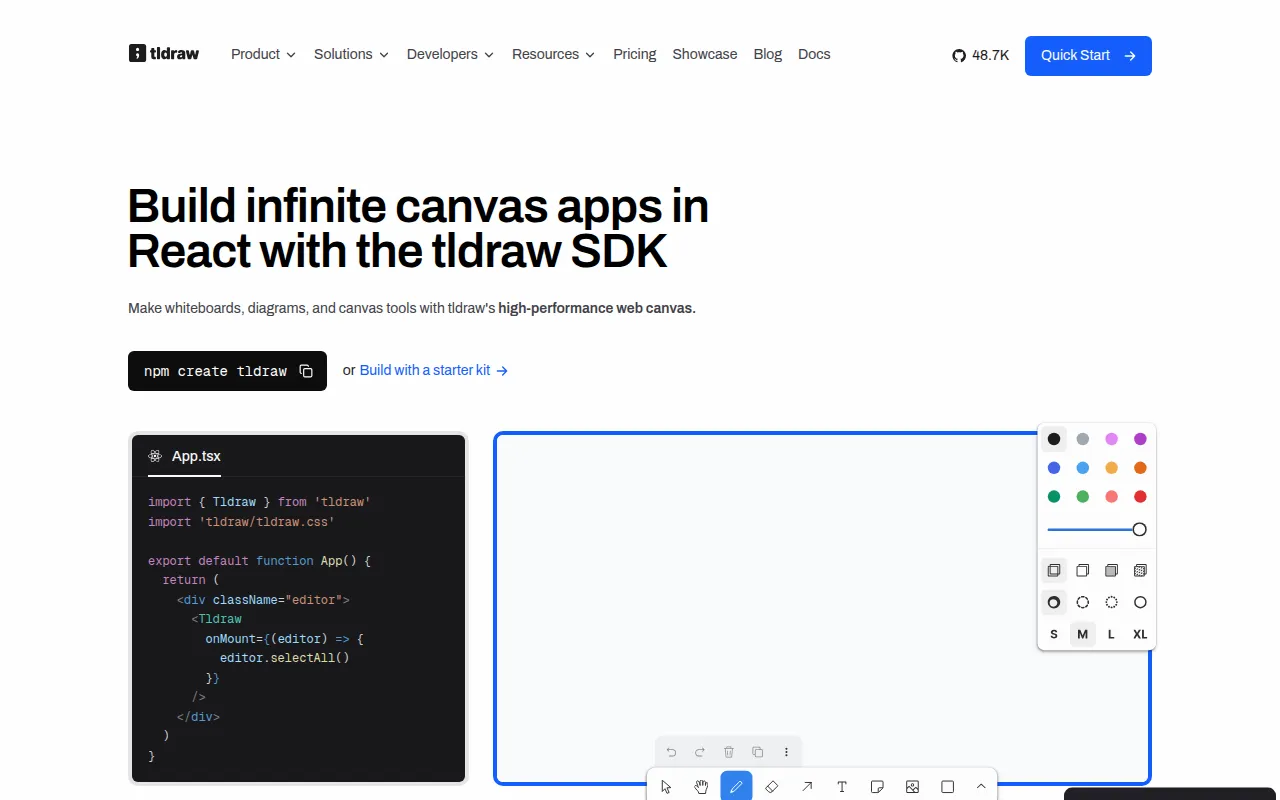
Task: Choose the Draw dash style
Action: pyautogui.click(x=1054, y=603)
